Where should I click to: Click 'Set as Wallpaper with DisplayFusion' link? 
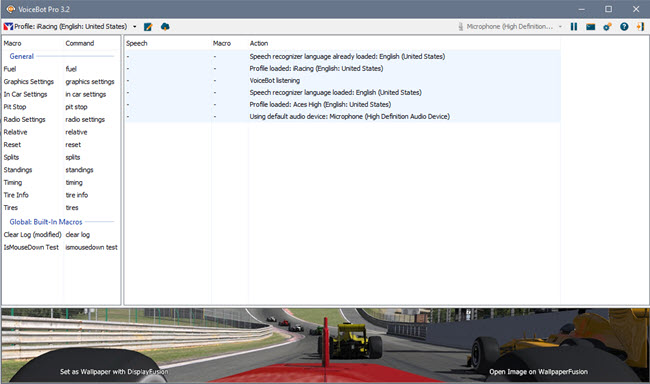[x=114, y=372]
